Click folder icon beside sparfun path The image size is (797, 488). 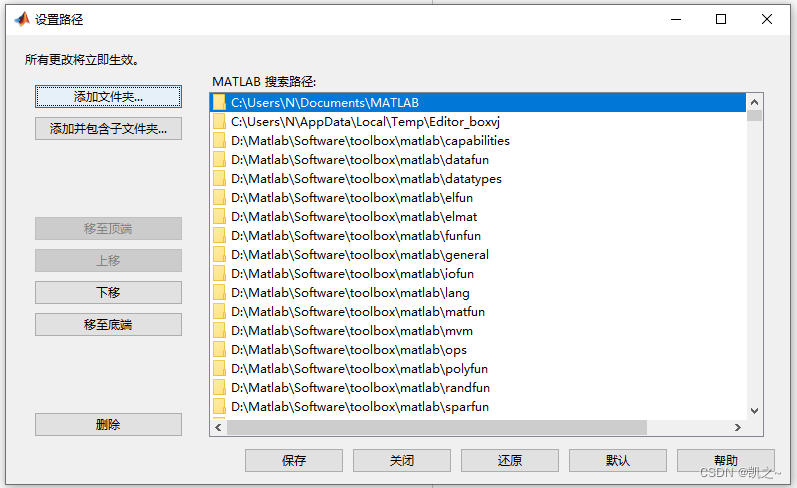tap(219, 407)
